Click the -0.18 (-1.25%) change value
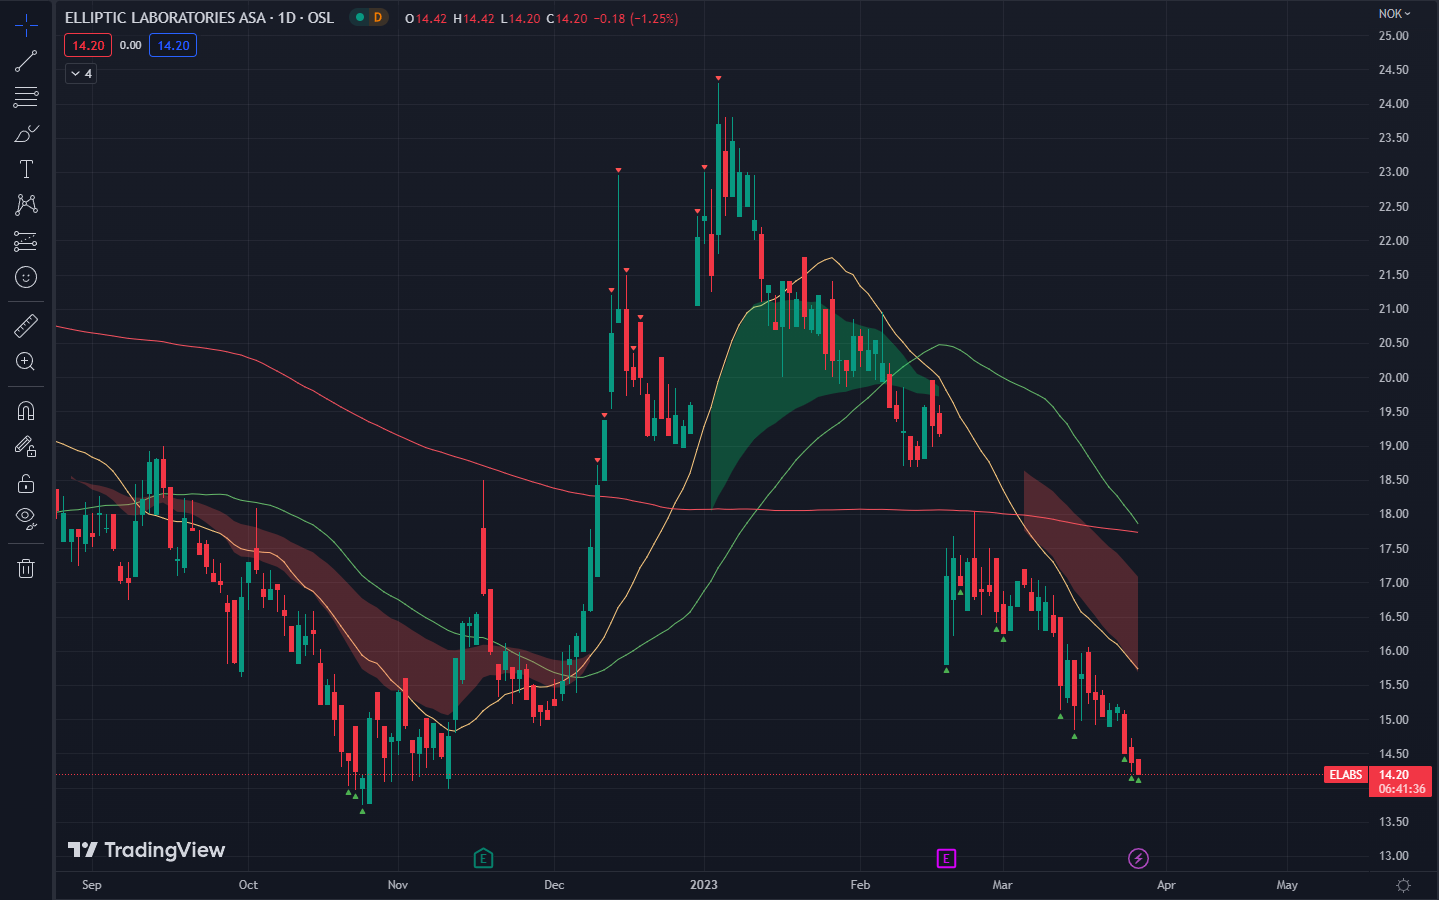The height and width of the screenshot is (900, 1439). point(636,19)
